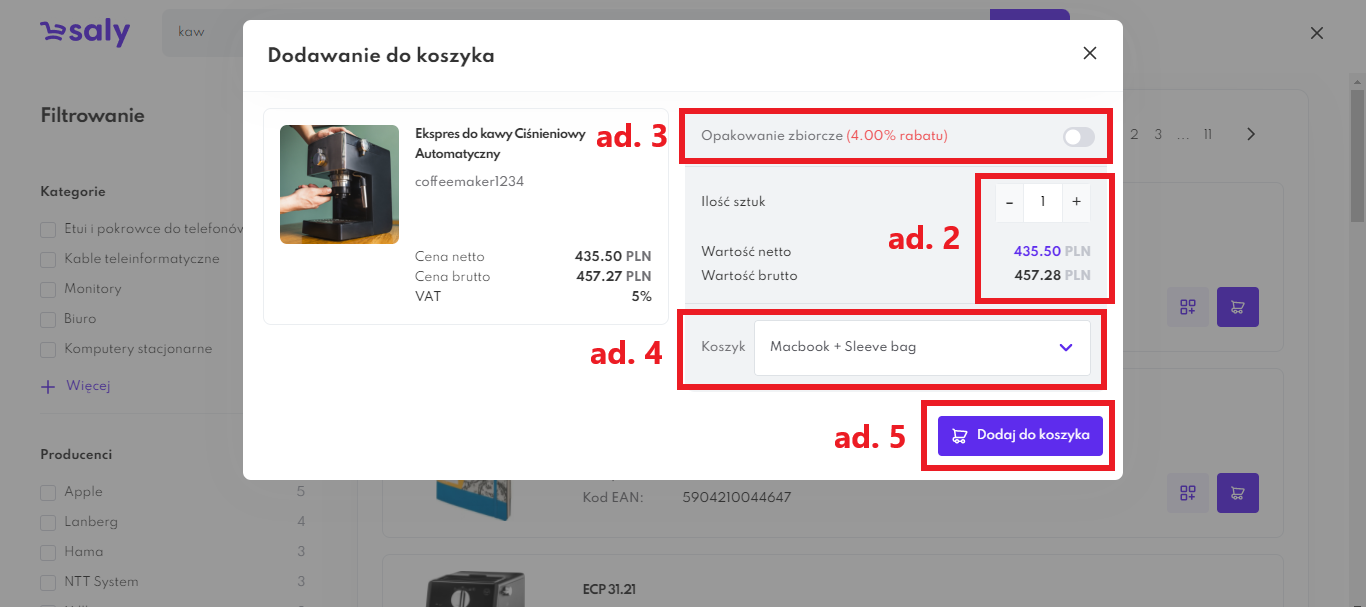The width and height of the screenshot is (1366, 607).
Task: Close the Dodawanie do koszyka dialog
Action: click(x=1090, y=53)
